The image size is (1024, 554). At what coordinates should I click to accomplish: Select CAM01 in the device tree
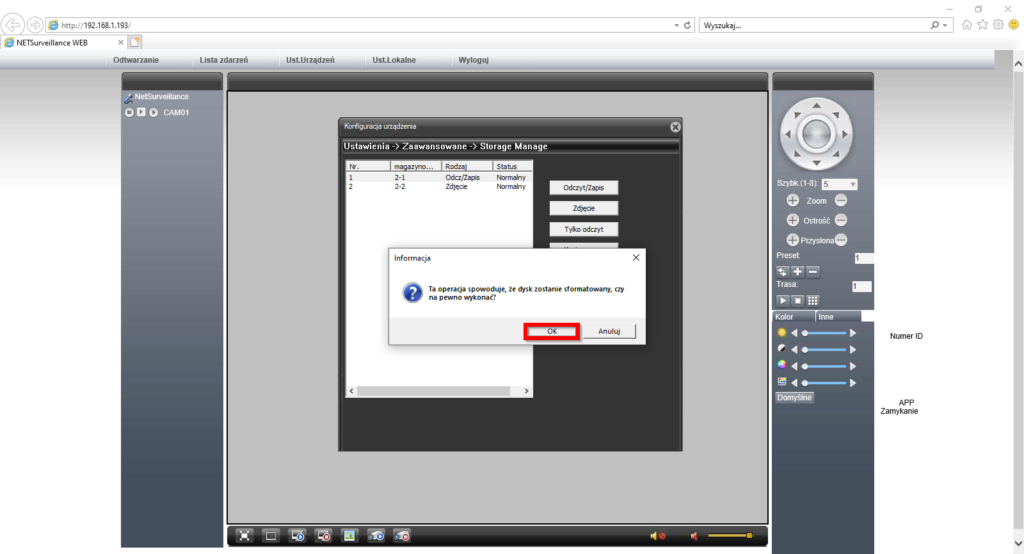176,112
